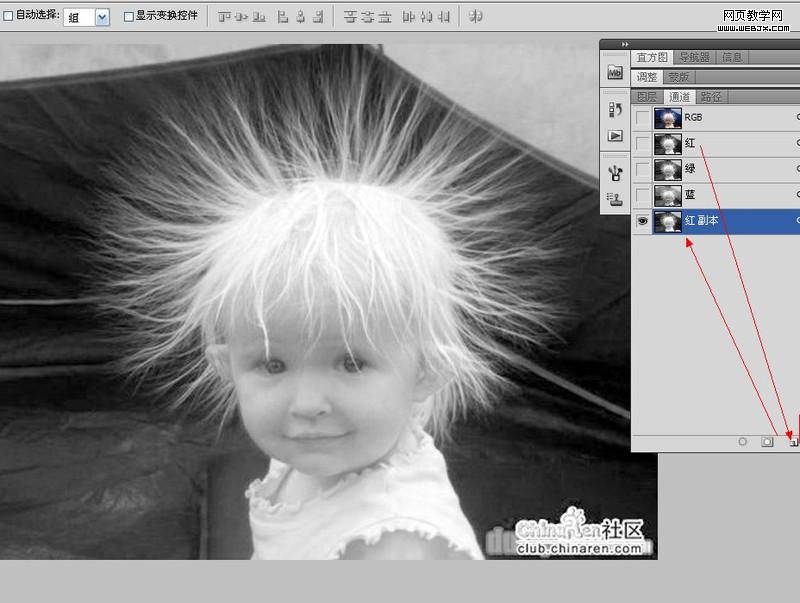Open the Clone Source stamp icon
800x603 pixels.
coord(615,198)
